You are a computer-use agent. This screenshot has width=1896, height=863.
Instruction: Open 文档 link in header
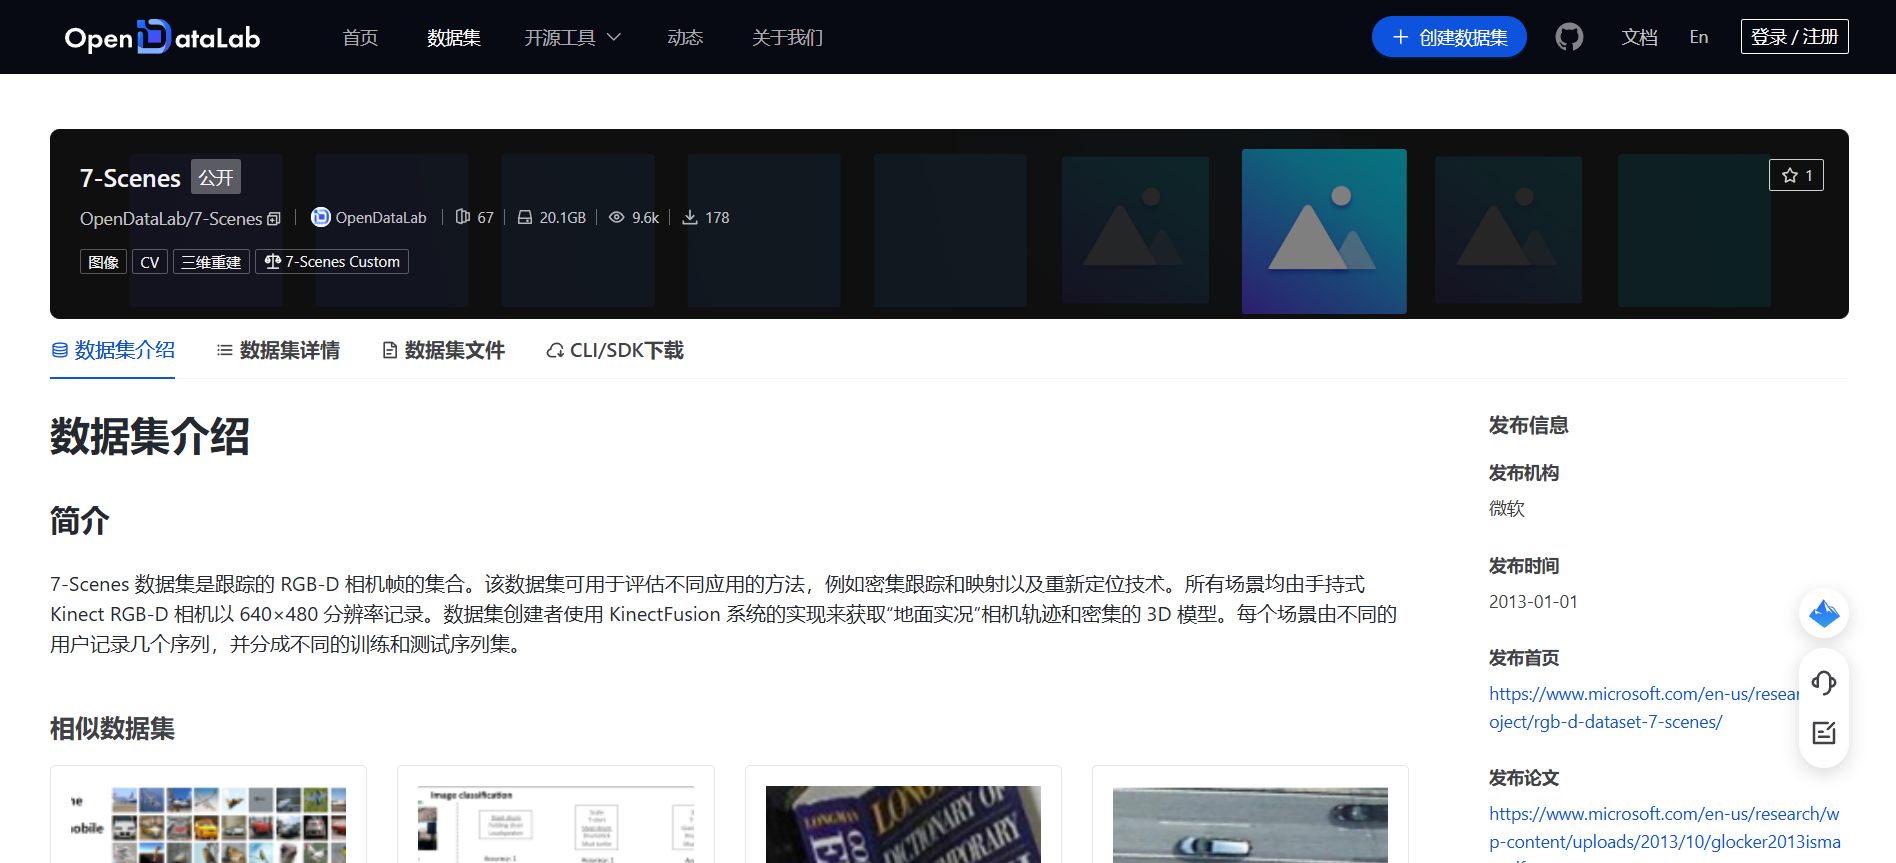pyautogui.click(x=1639, y=37)
